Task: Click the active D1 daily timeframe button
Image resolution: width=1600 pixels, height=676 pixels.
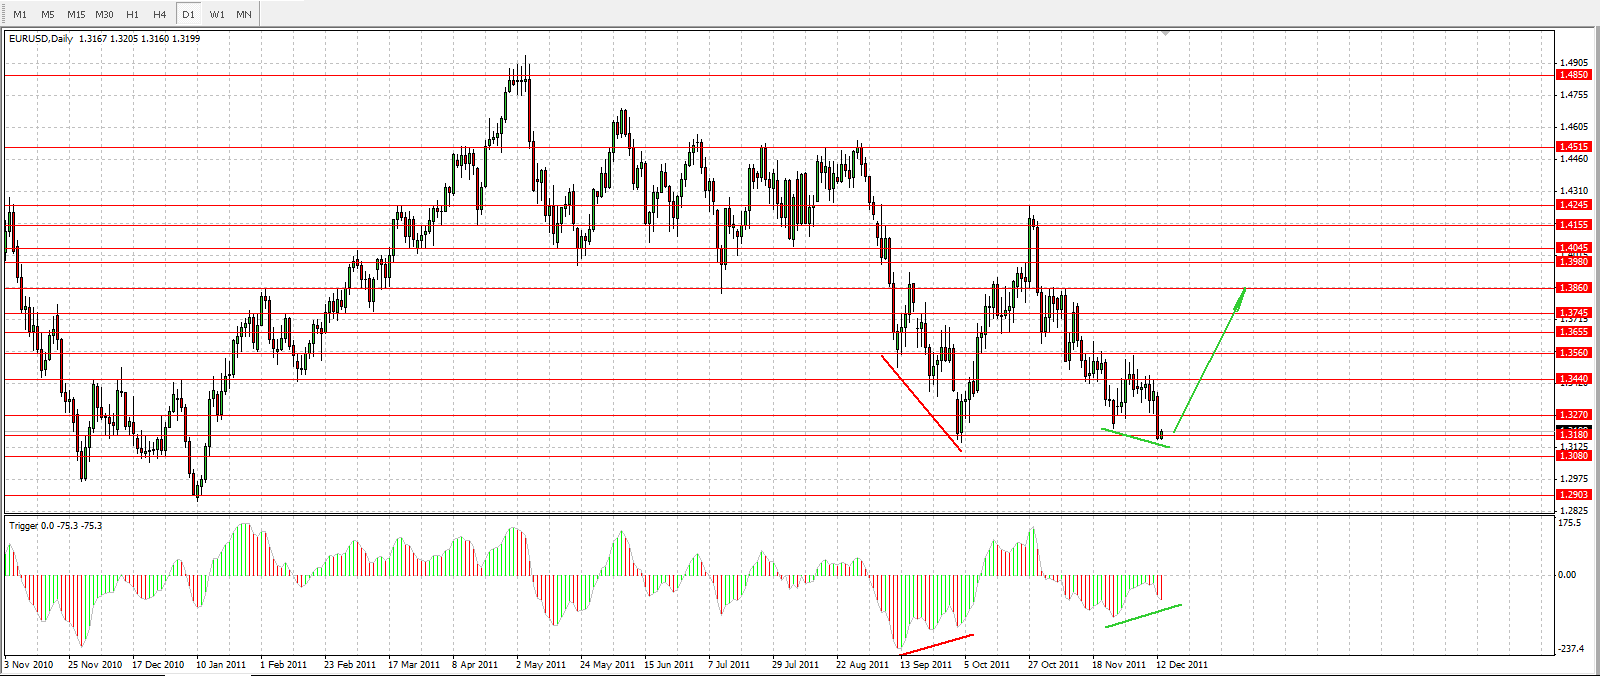Action: (x=188, y=14)
